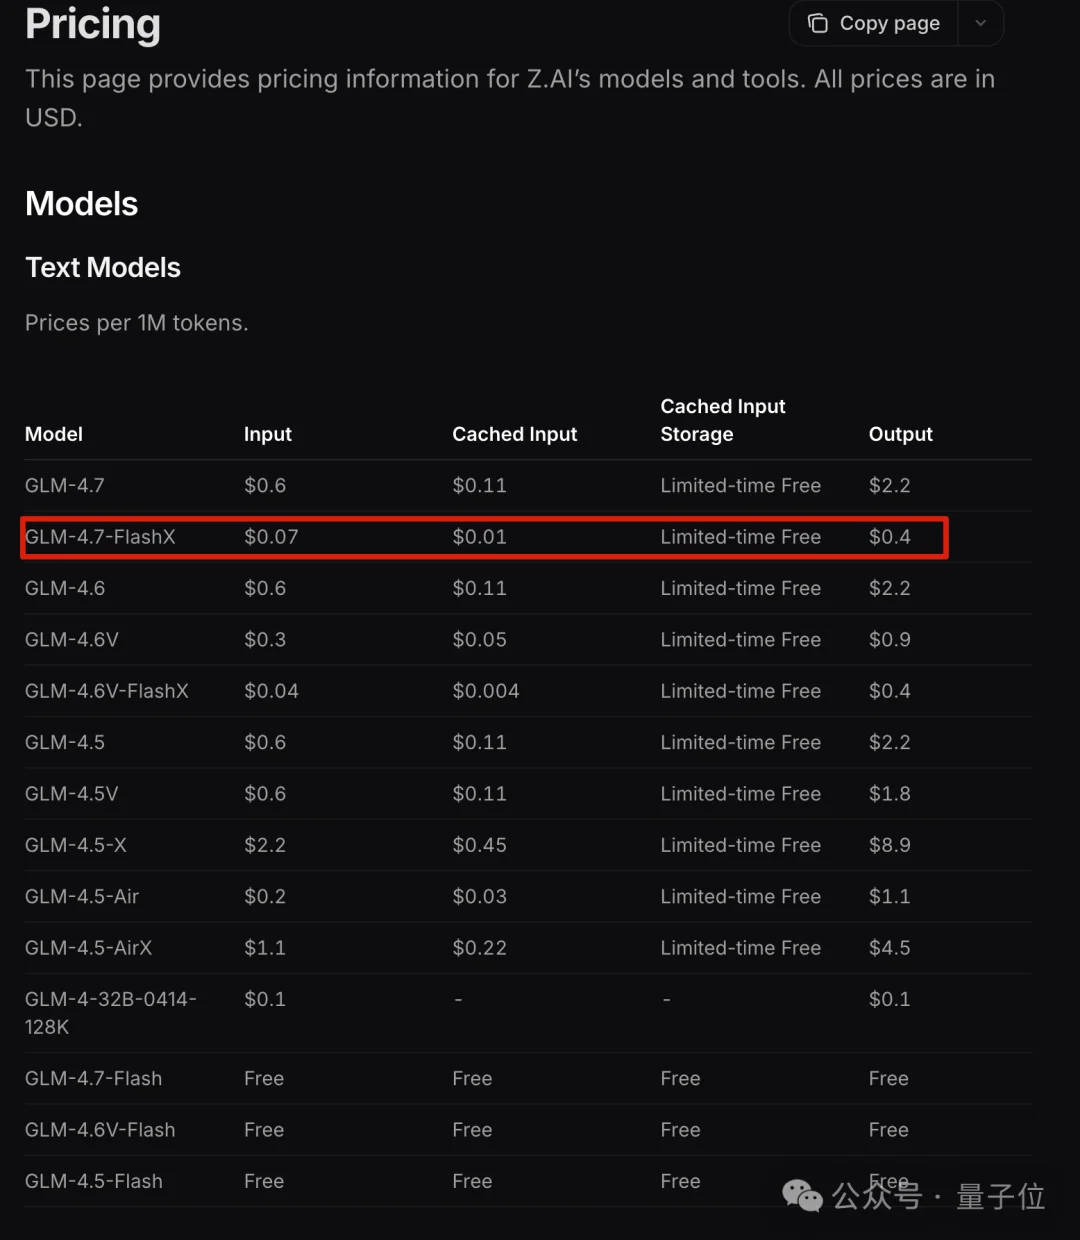Select Limited-time Free for GLM-4.5-AirX
The width and height of the screenshot is (1080, 1240).
(741, 947)
